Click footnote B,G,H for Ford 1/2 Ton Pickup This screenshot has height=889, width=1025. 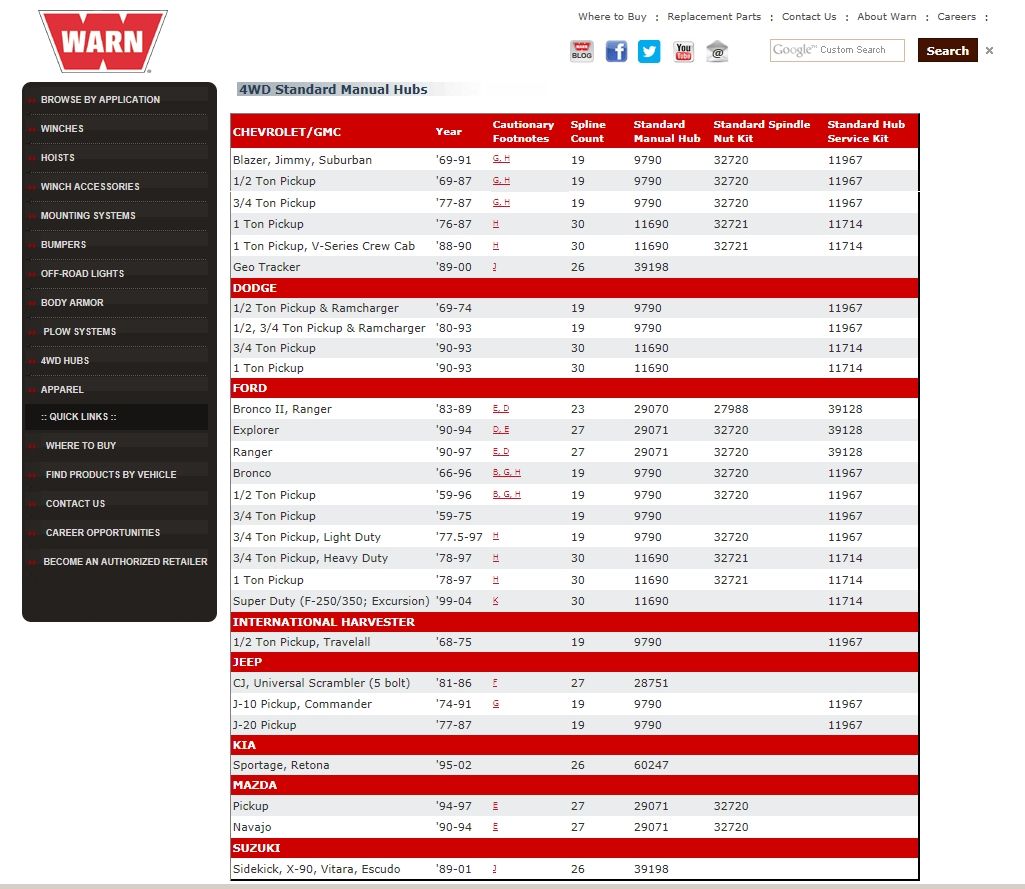tap(507, 494)
